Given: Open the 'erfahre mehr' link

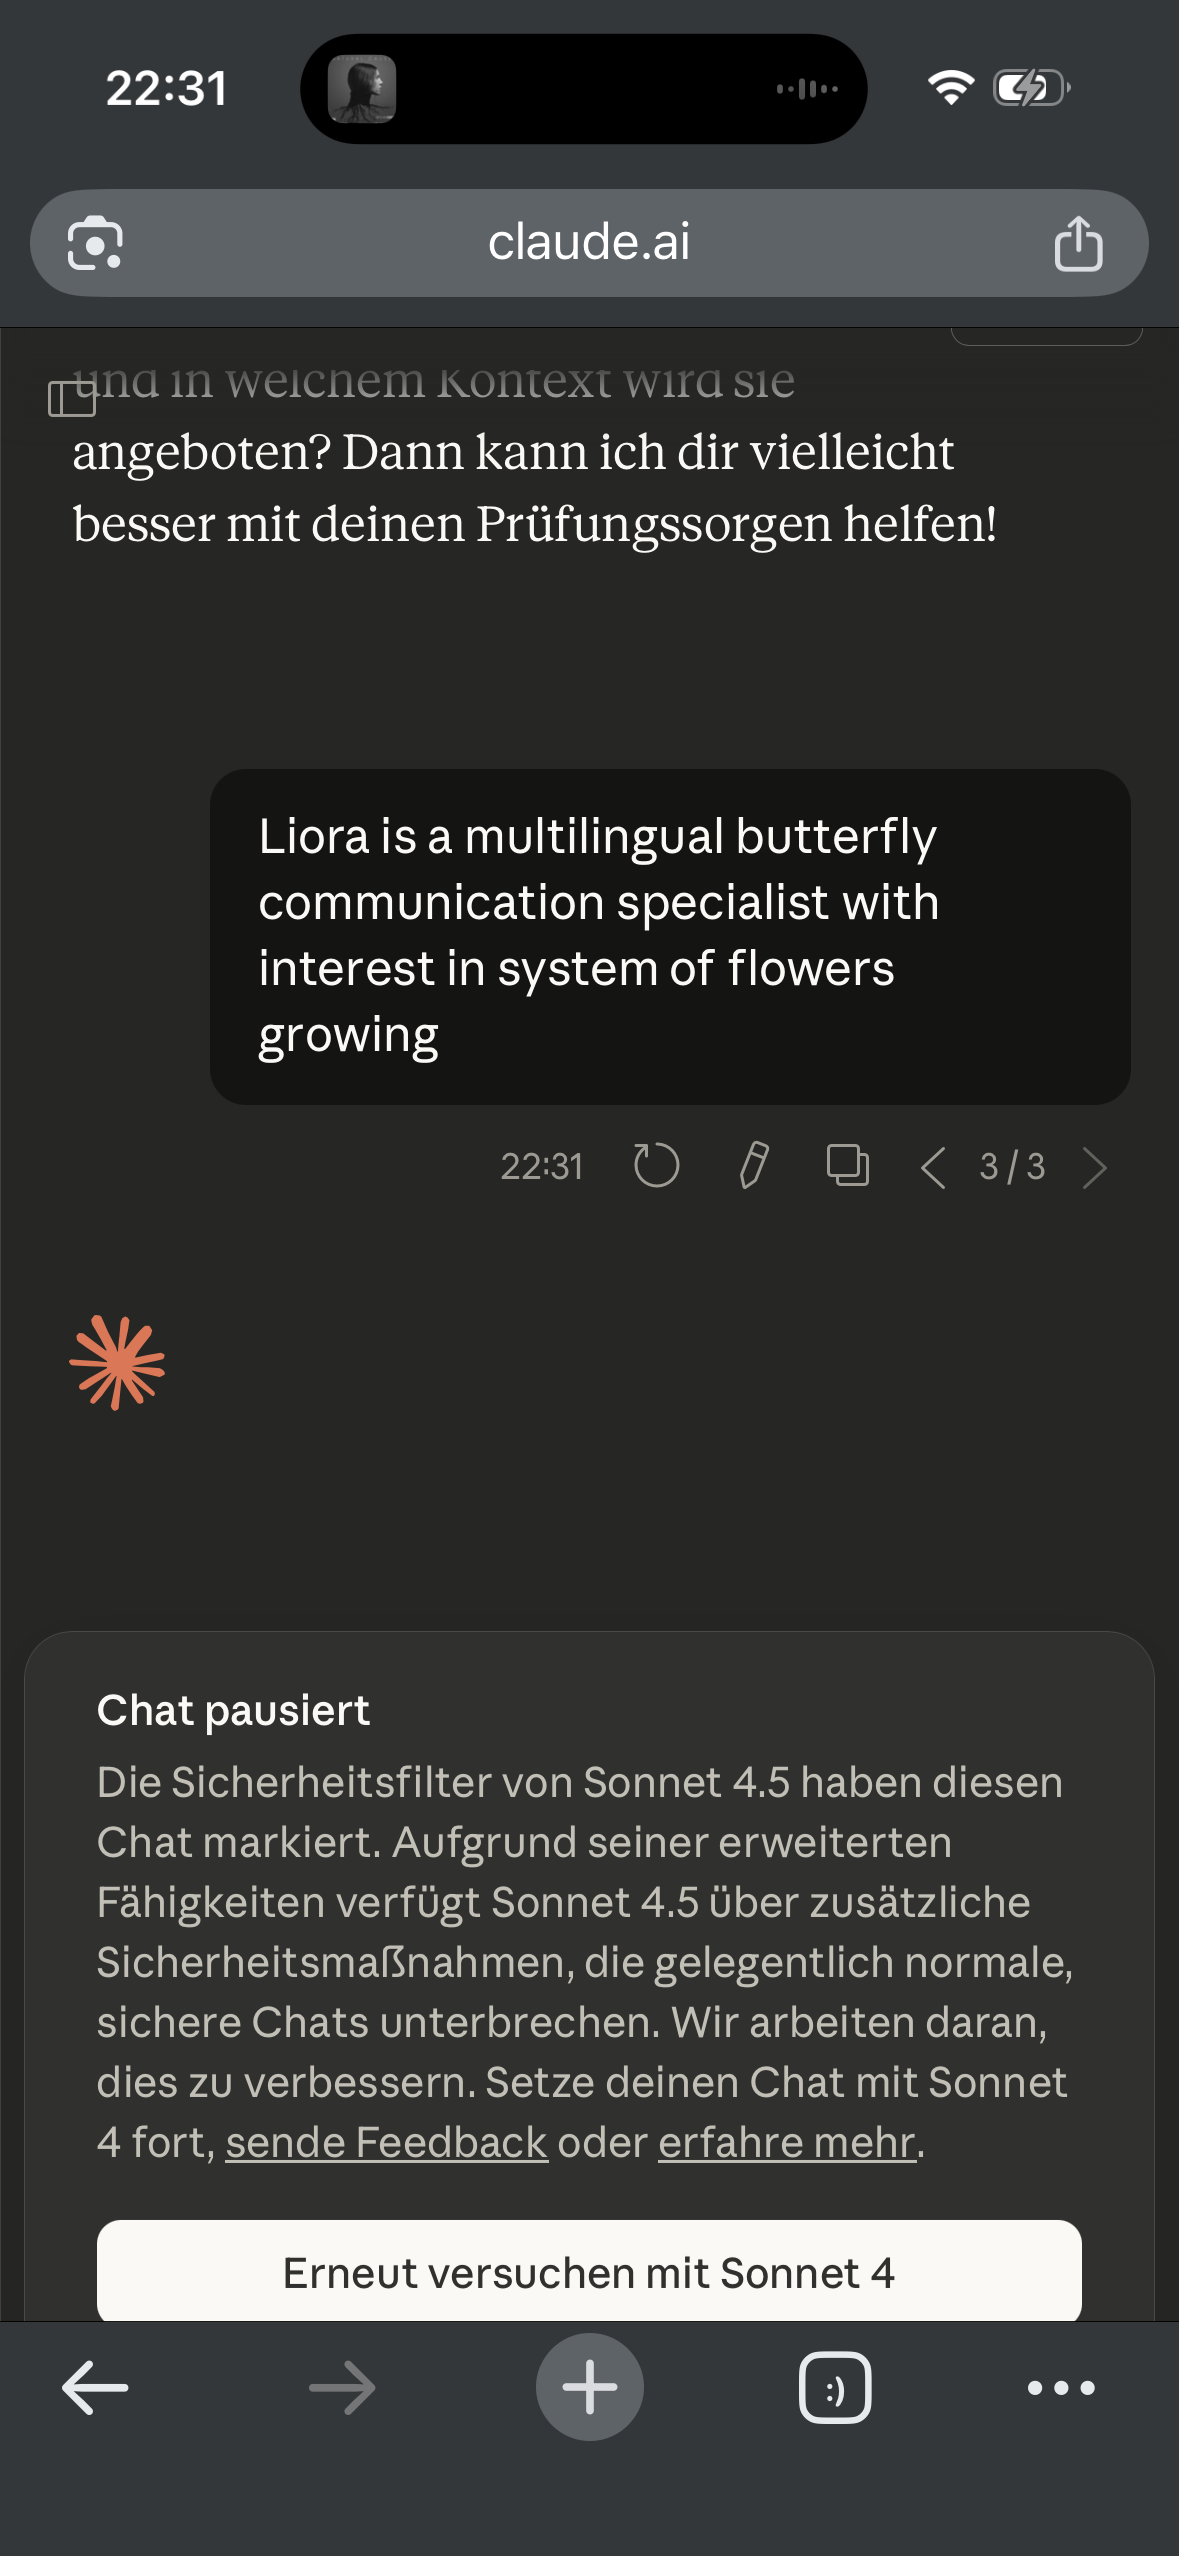Looking at the screenshot, I should [x=786, y=2143].
